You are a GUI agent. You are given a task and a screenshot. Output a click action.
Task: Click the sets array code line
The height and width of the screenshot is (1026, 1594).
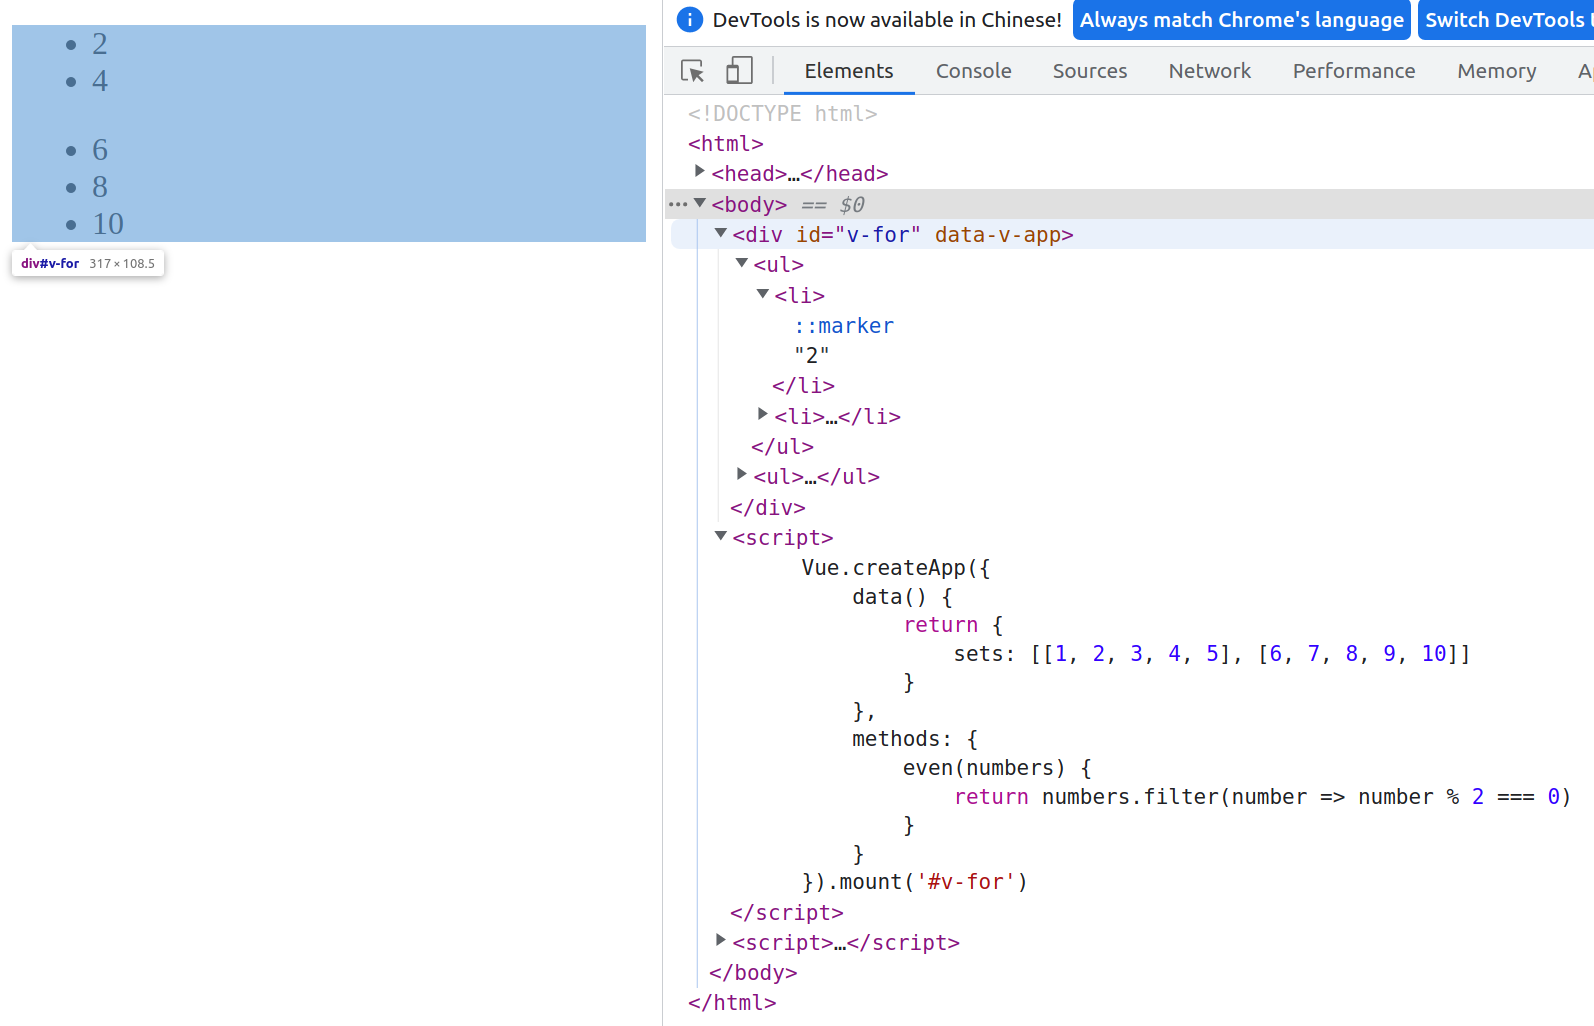click(1212, 654)
